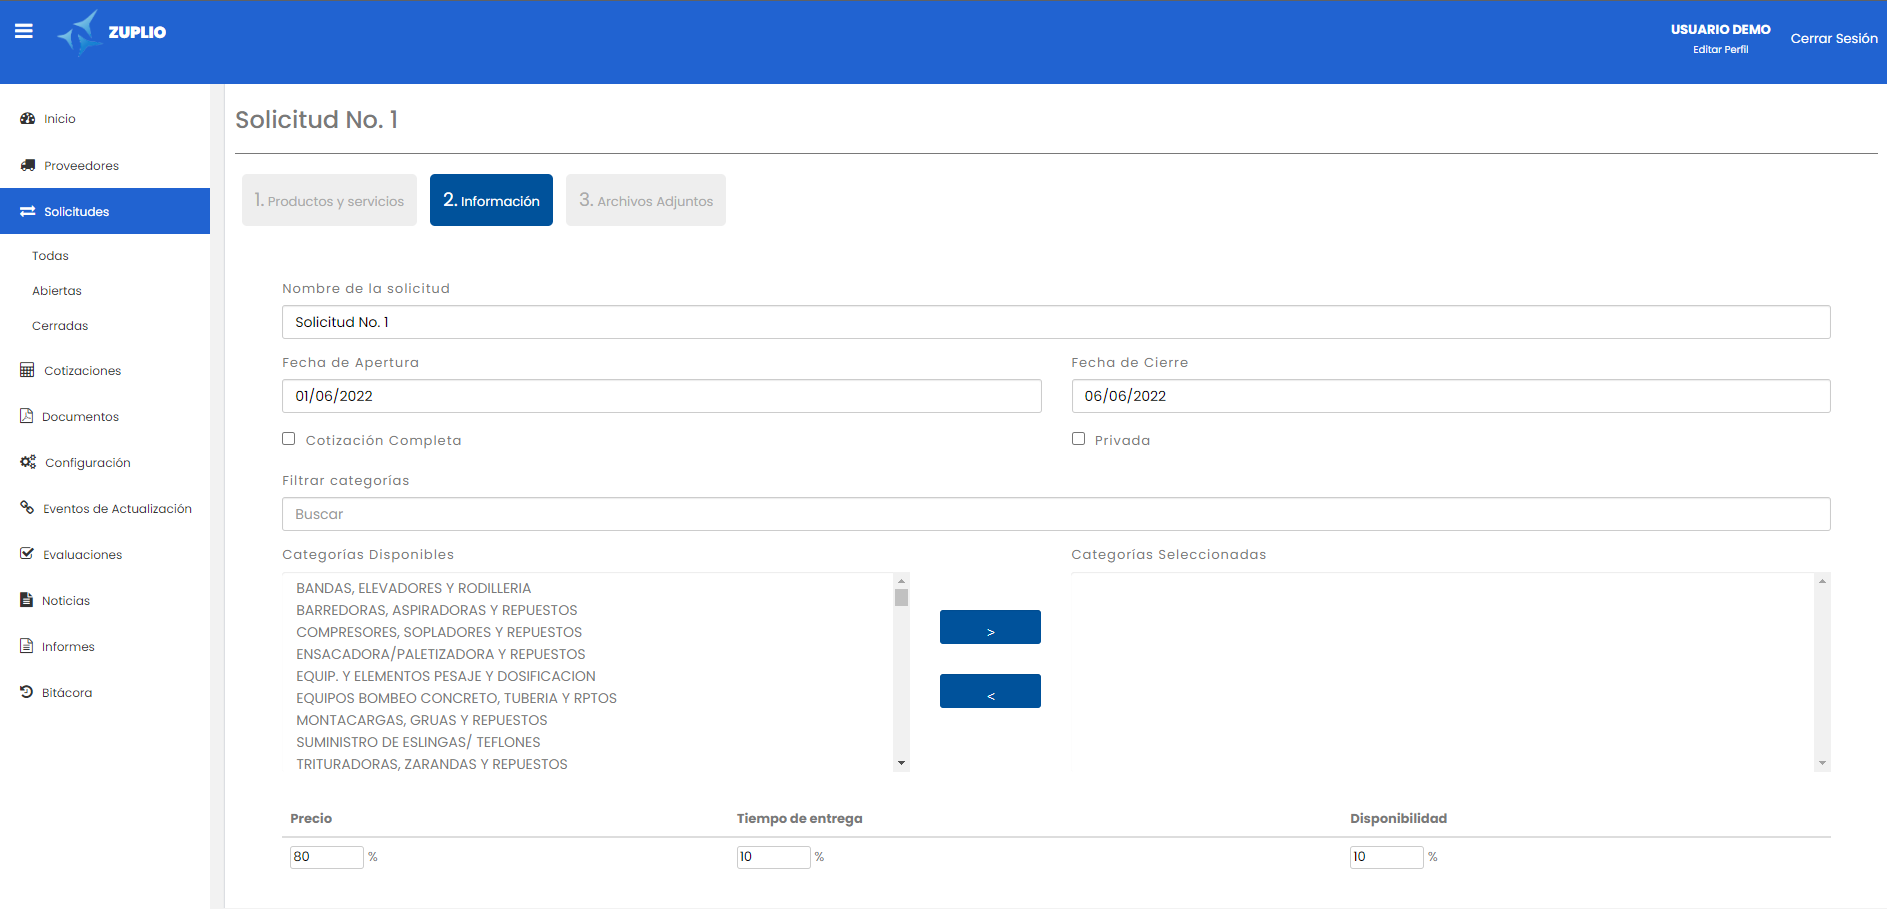Click the Proveedores truck icon
Image resolution: width=1887 pixels, height=909 pixels.
(x=28, y=165)
